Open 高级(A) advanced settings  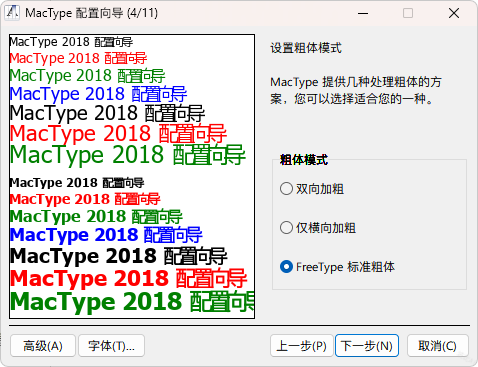point(43,346)
